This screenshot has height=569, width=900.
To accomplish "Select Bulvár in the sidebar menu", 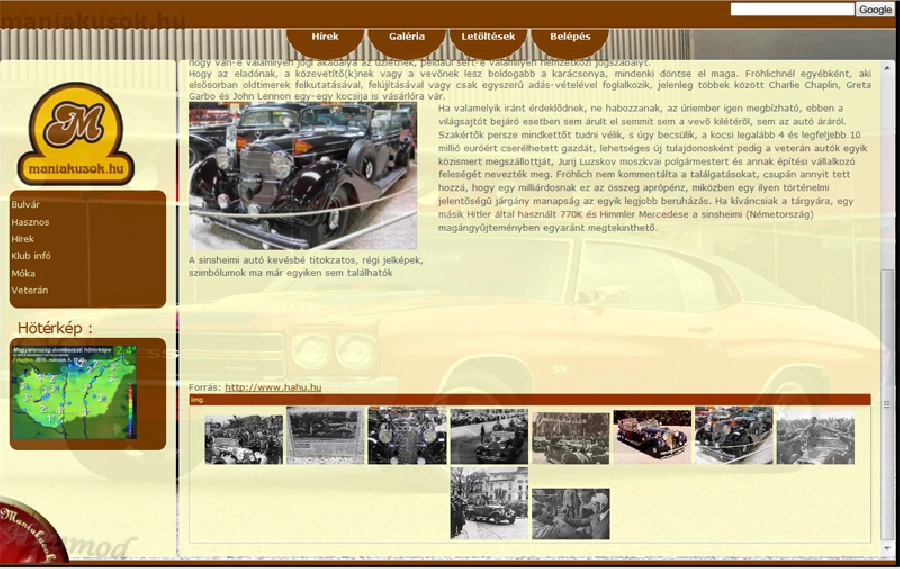I will point(26,205).
